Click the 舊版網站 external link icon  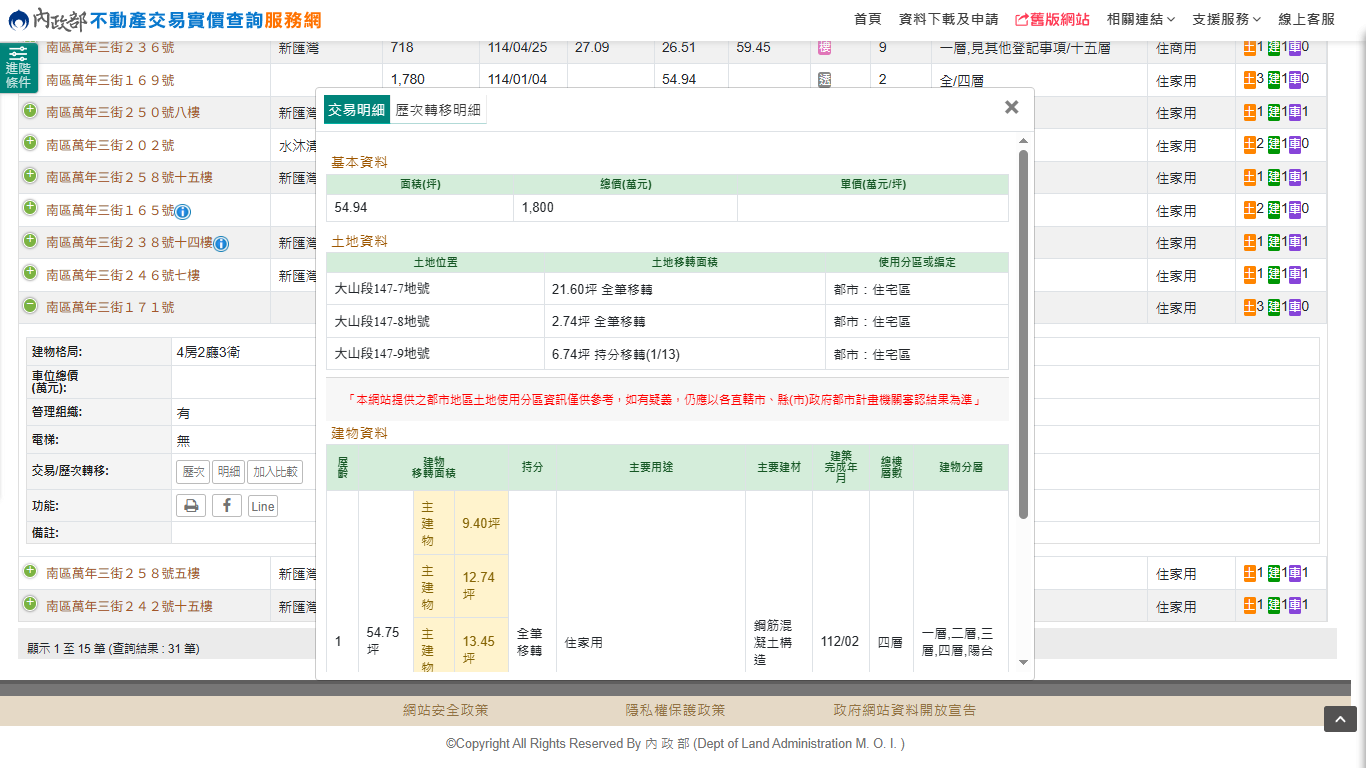tap(1021, 20)
